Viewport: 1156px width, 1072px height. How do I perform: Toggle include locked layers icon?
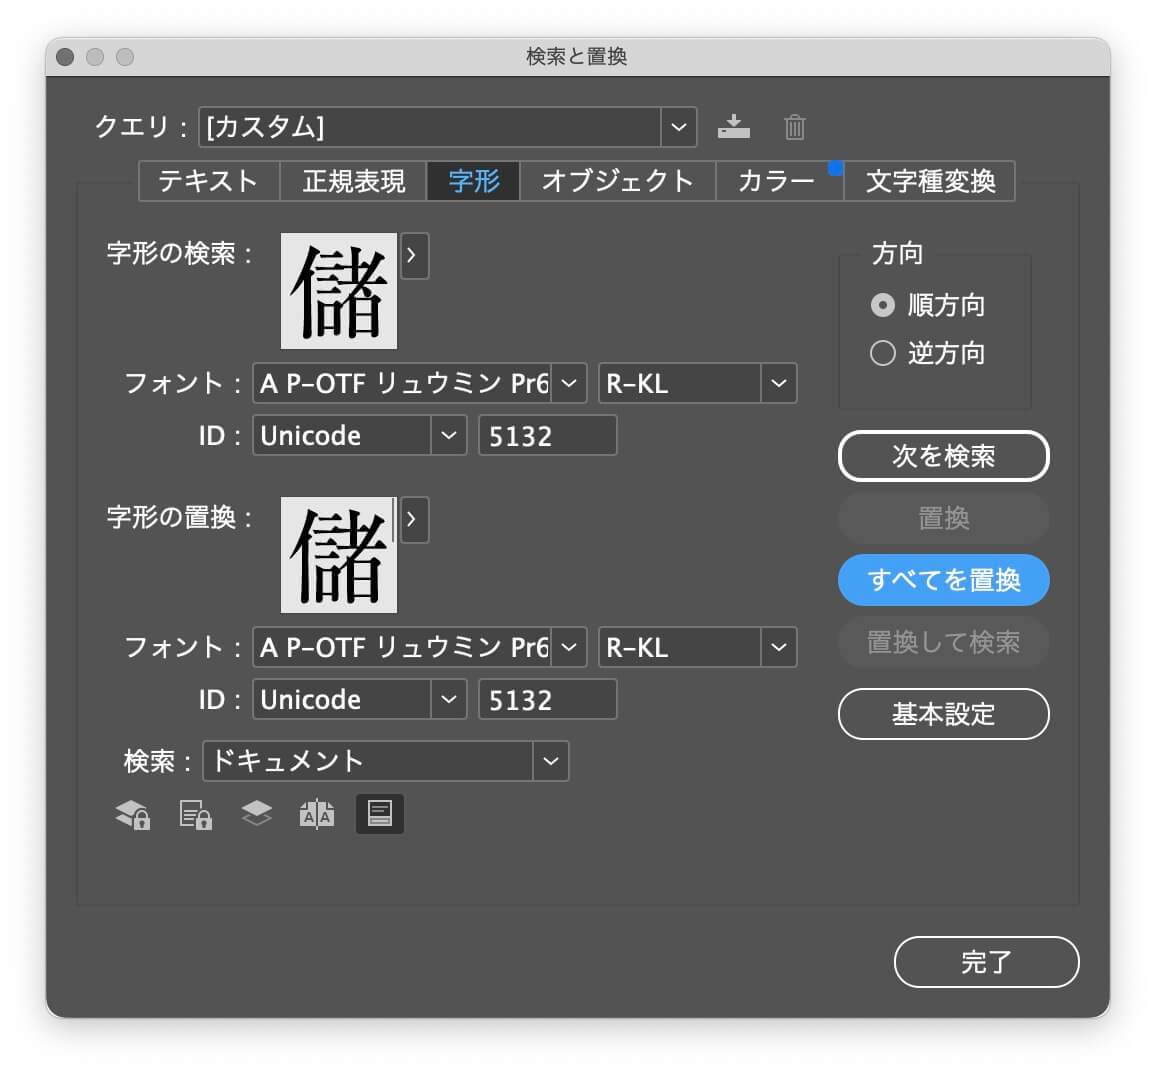click(x=133, y=814)
